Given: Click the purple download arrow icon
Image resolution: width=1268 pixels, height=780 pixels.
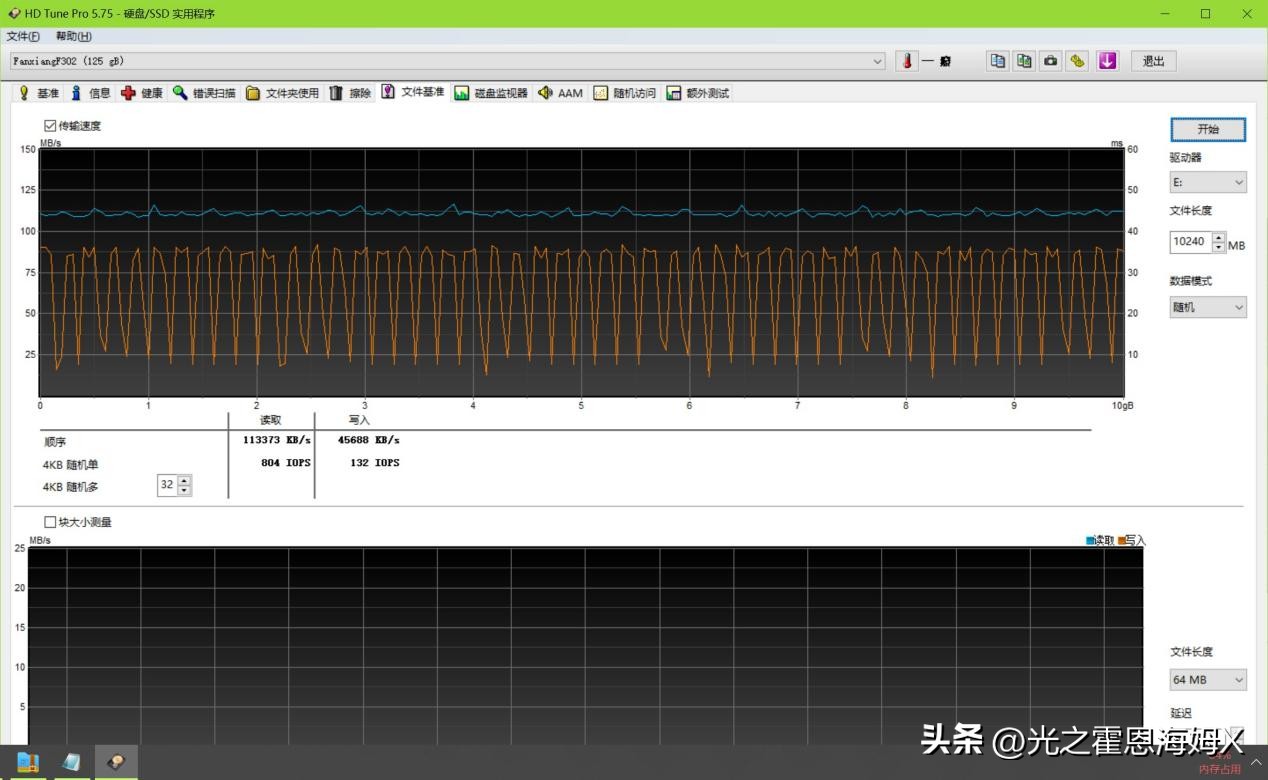Looking at the screenshot, I should [1107, 61].
